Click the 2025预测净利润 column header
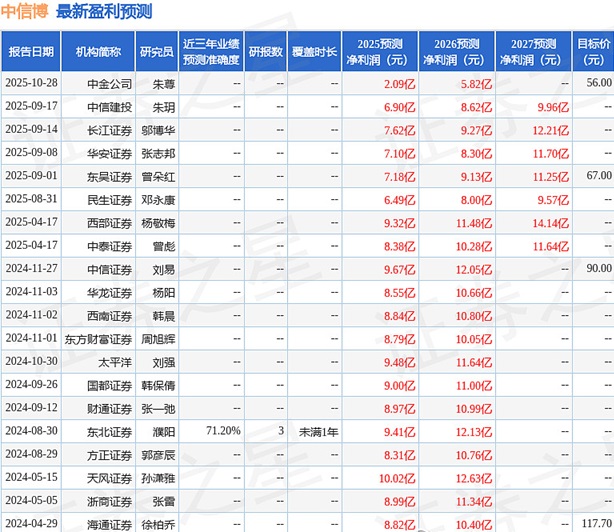This screenshot has height=532, width=614. 380,52
